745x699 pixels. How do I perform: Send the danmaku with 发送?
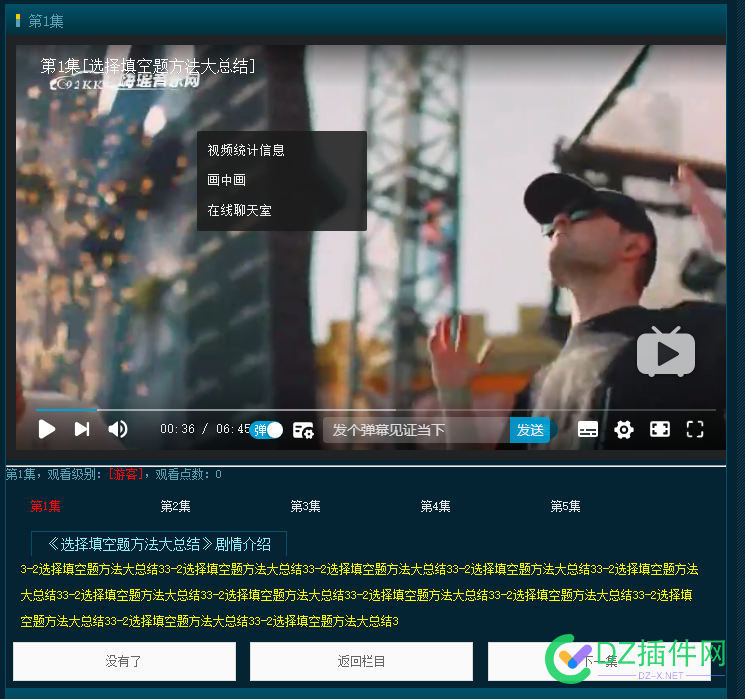[x=530, y=430]
